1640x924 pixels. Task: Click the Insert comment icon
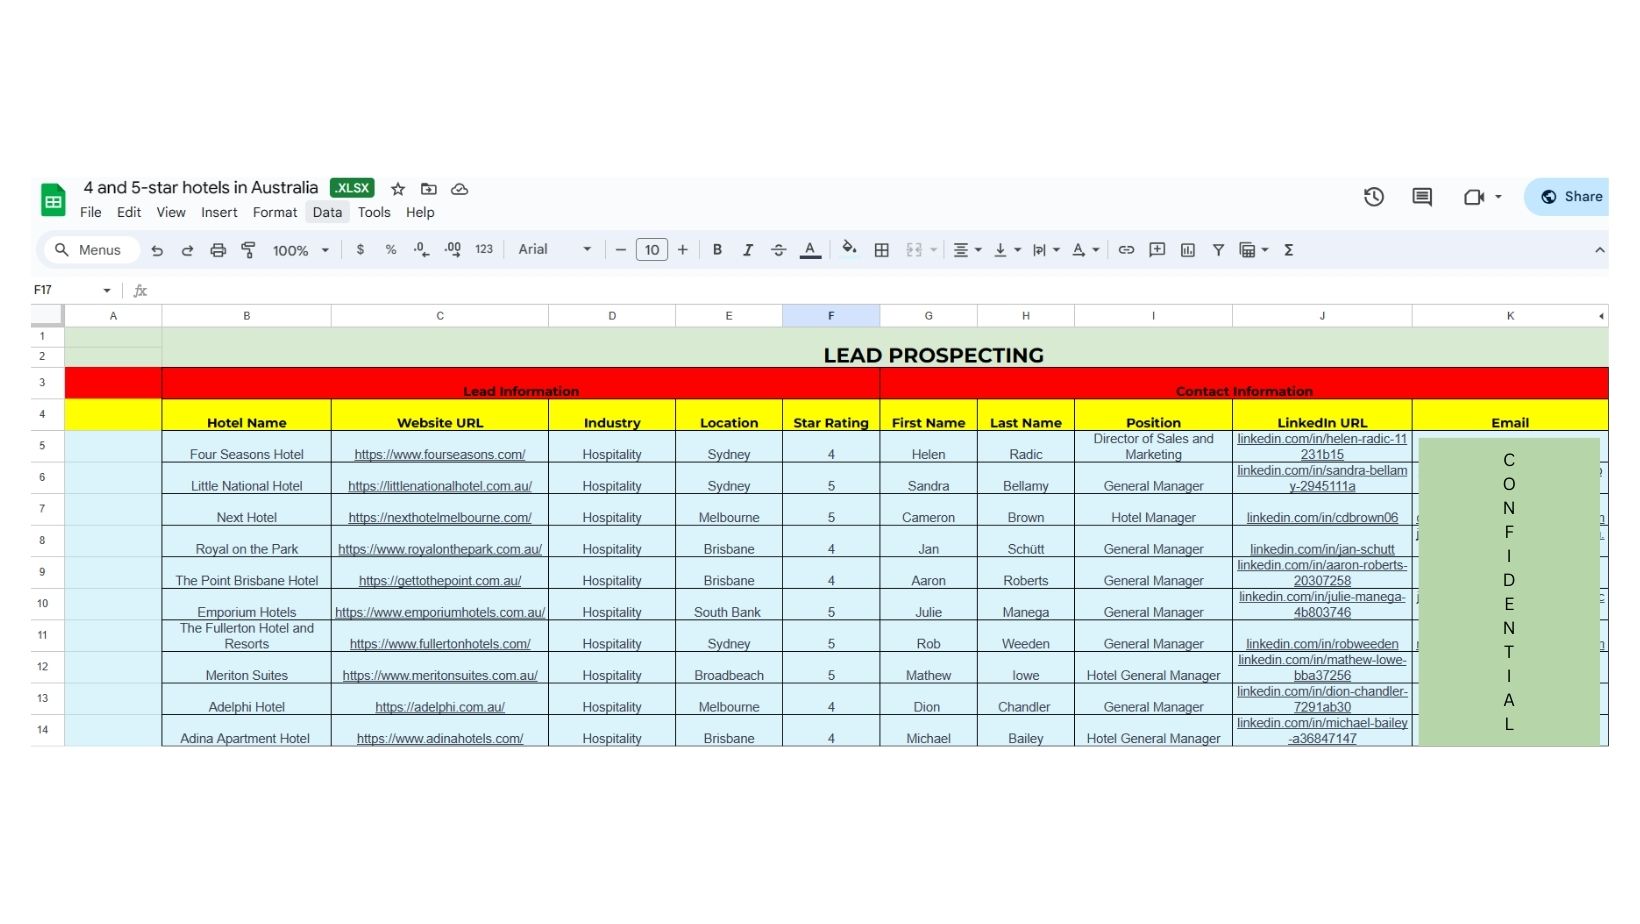pyautogui.click(x=1157, y=250)
